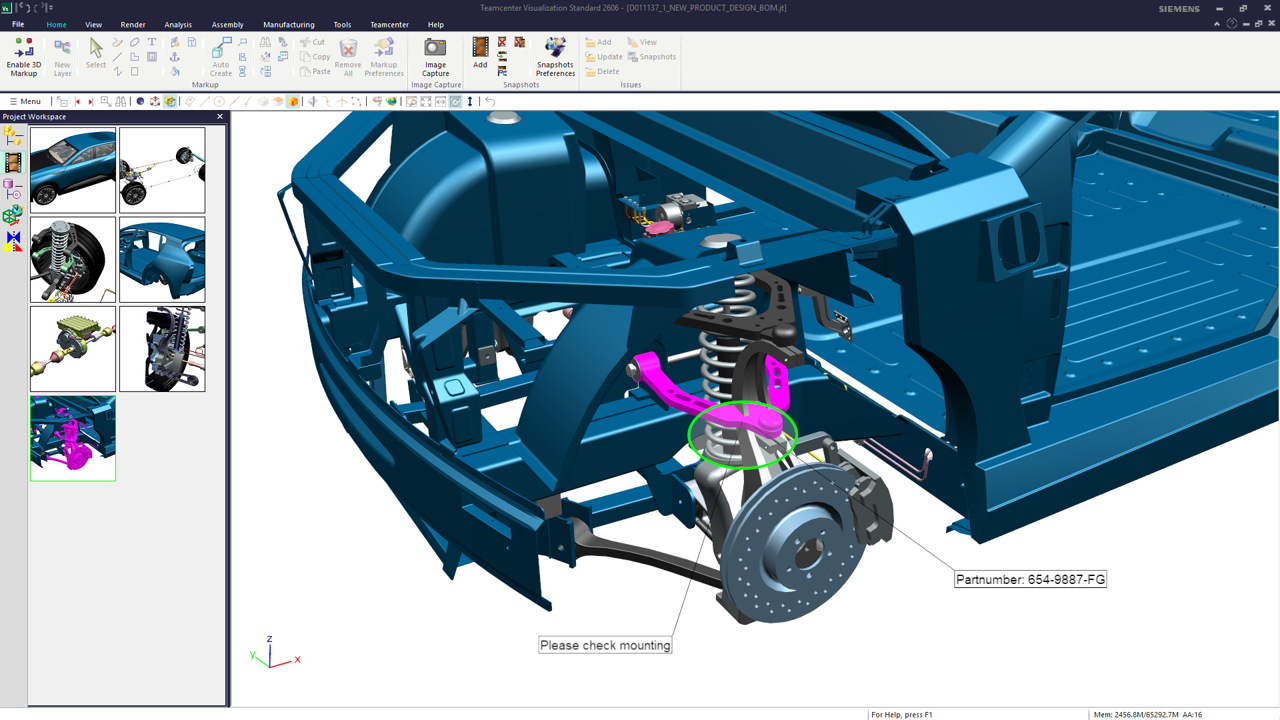Switch to the View ribbon tab

click(93, 24)
